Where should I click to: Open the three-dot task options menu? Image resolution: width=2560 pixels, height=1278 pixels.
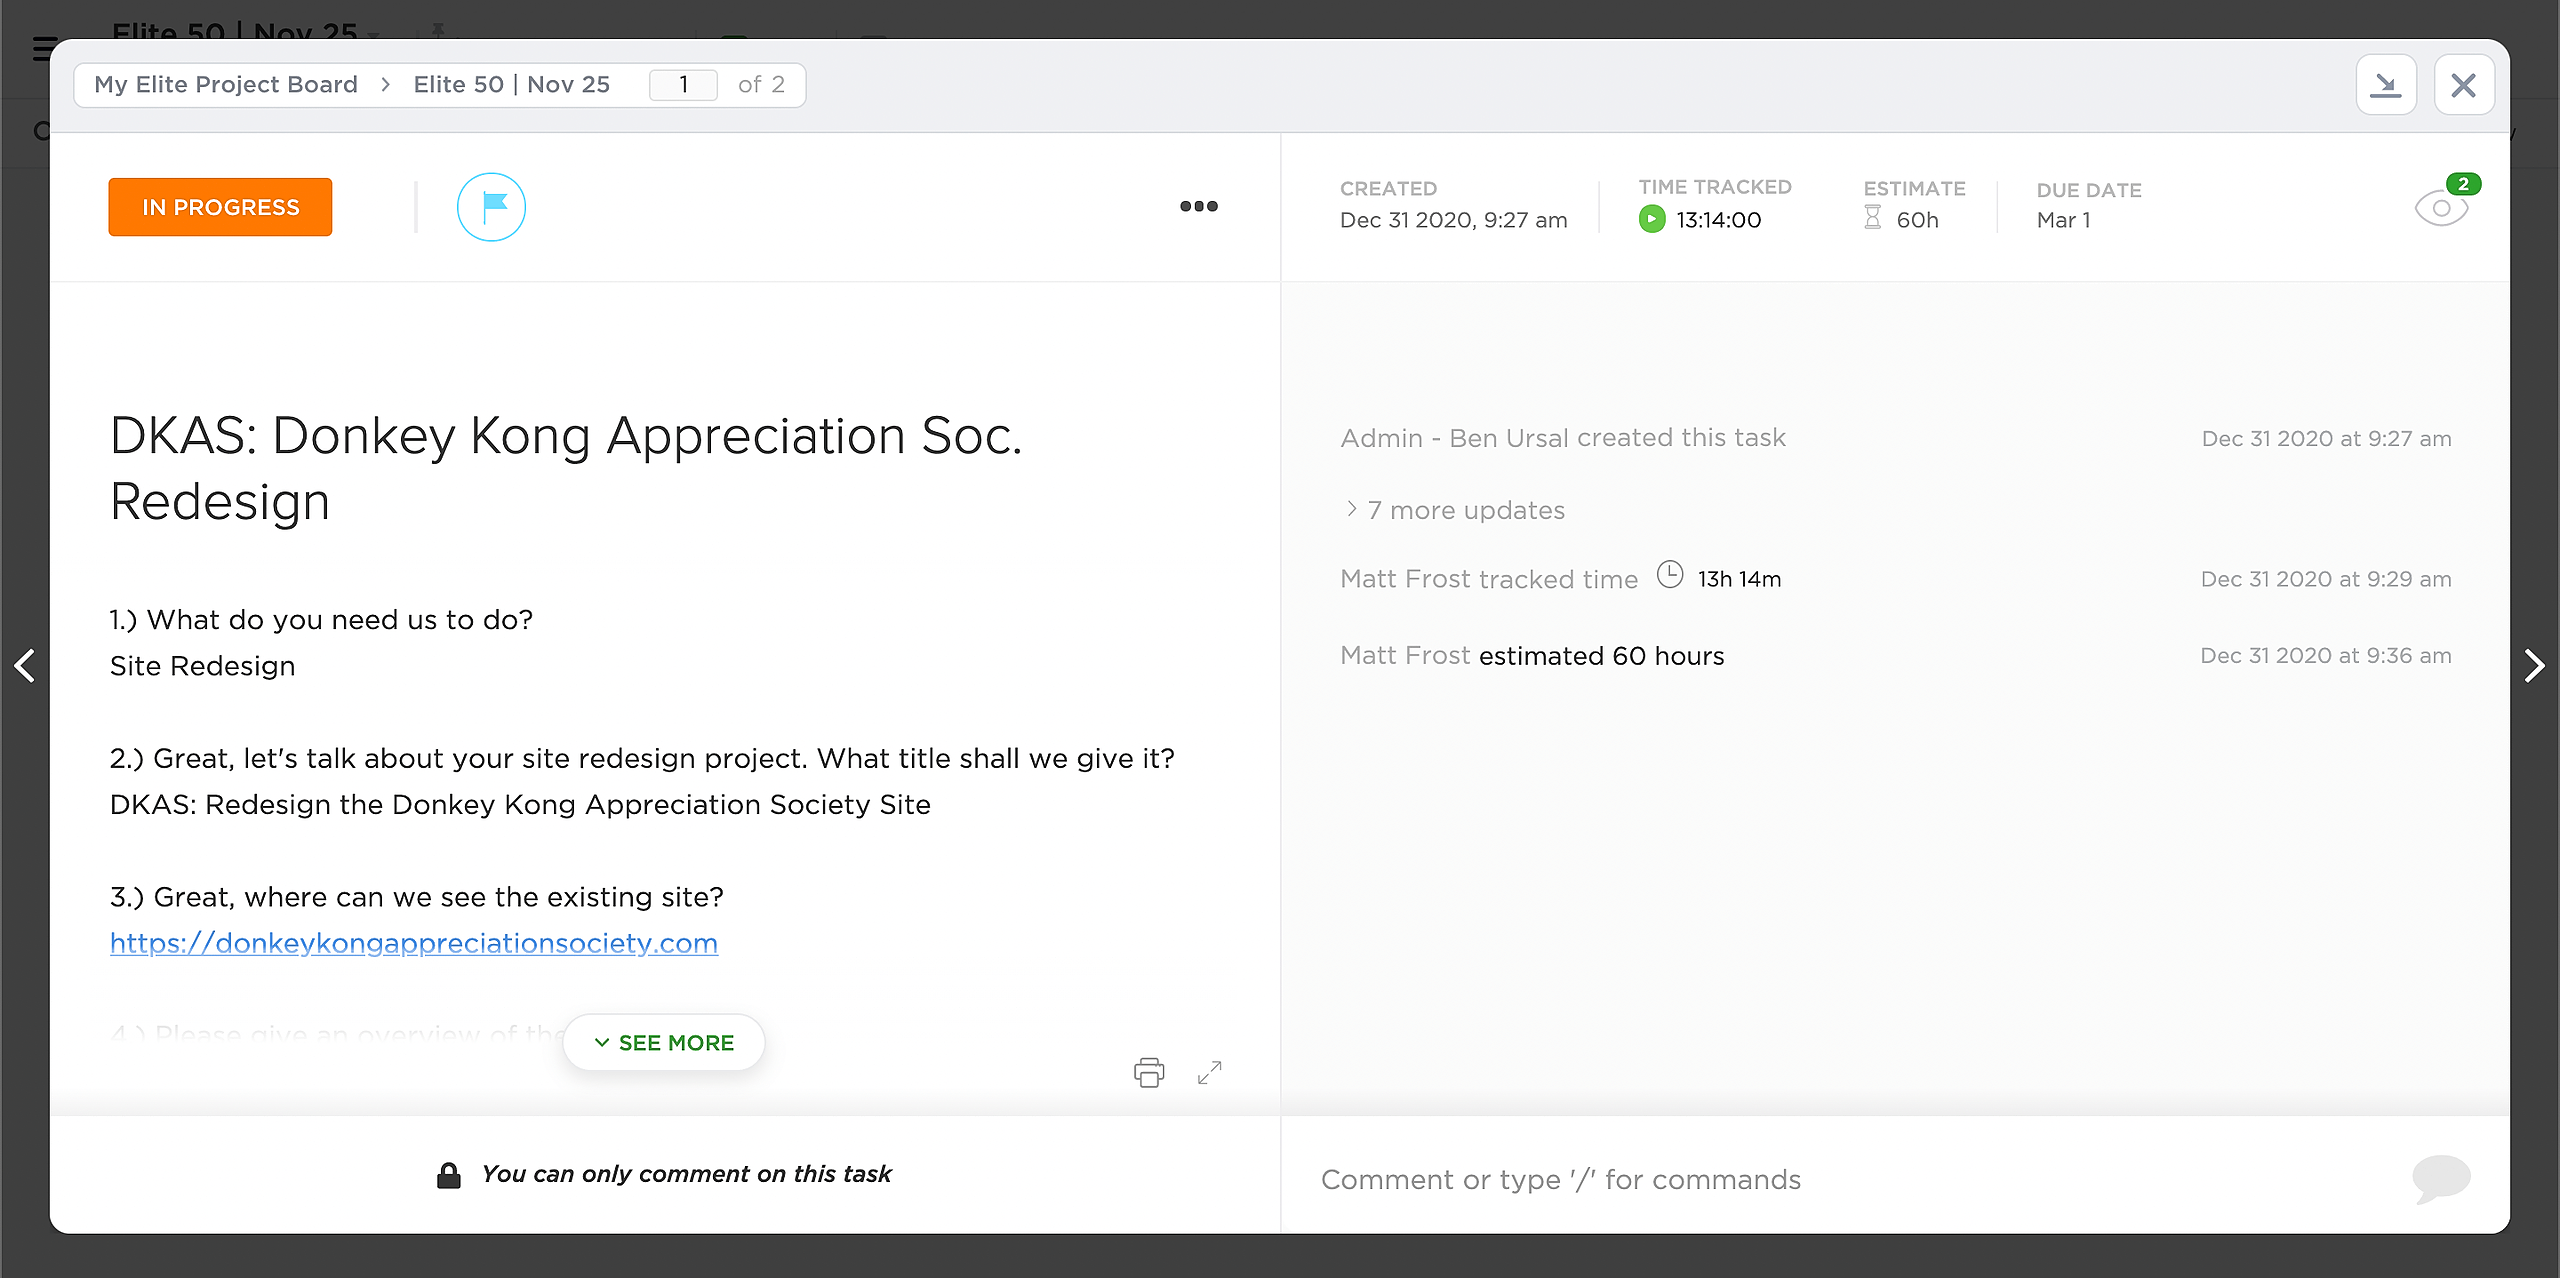1198,206
